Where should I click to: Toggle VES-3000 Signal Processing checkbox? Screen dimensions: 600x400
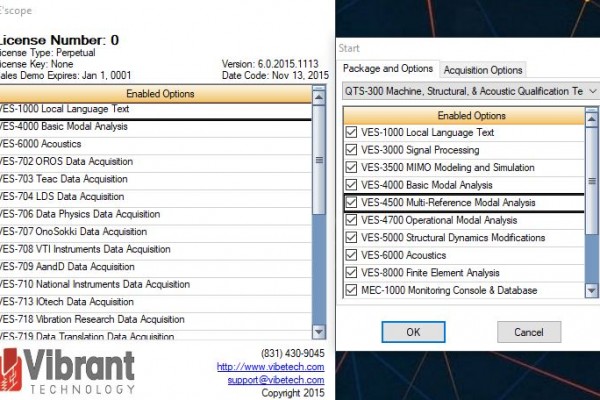350,150
